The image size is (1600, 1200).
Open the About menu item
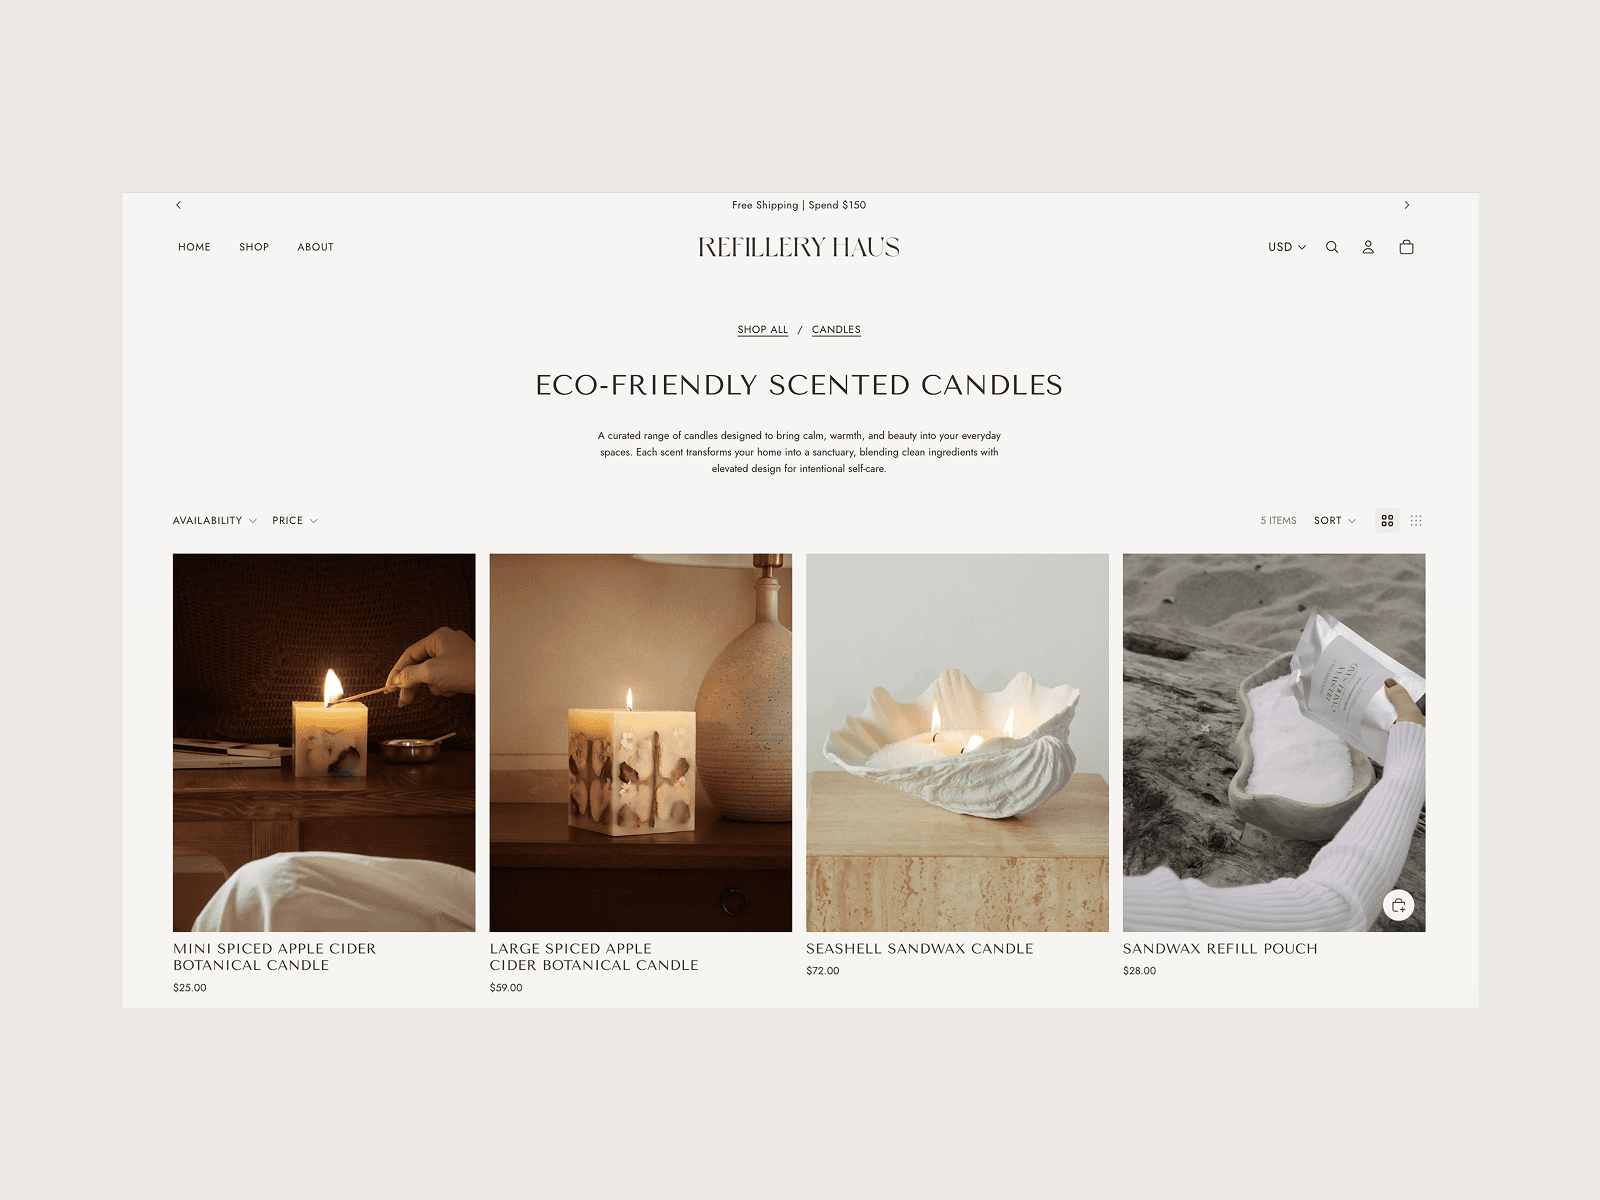click(x=315, y=247)
